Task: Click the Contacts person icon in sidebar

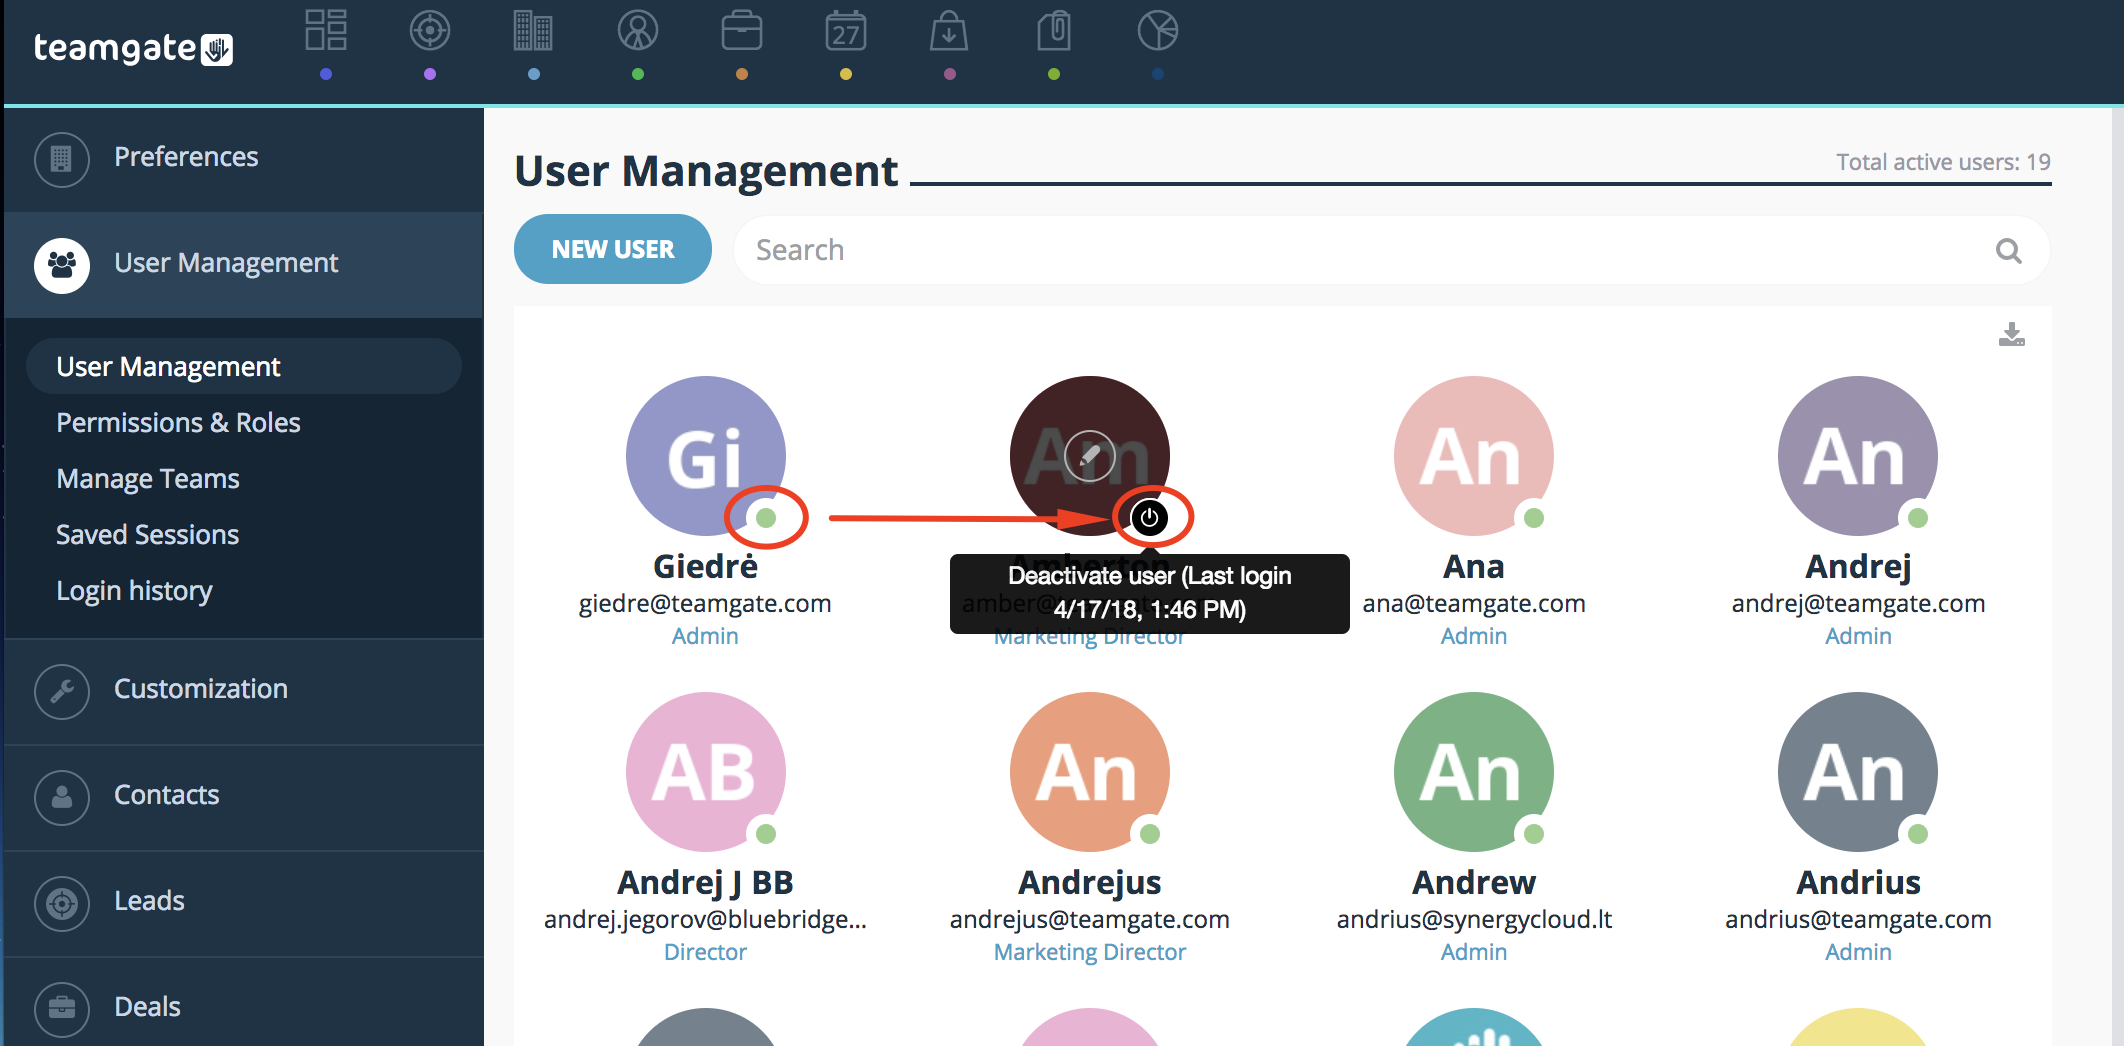Action: 62,797
